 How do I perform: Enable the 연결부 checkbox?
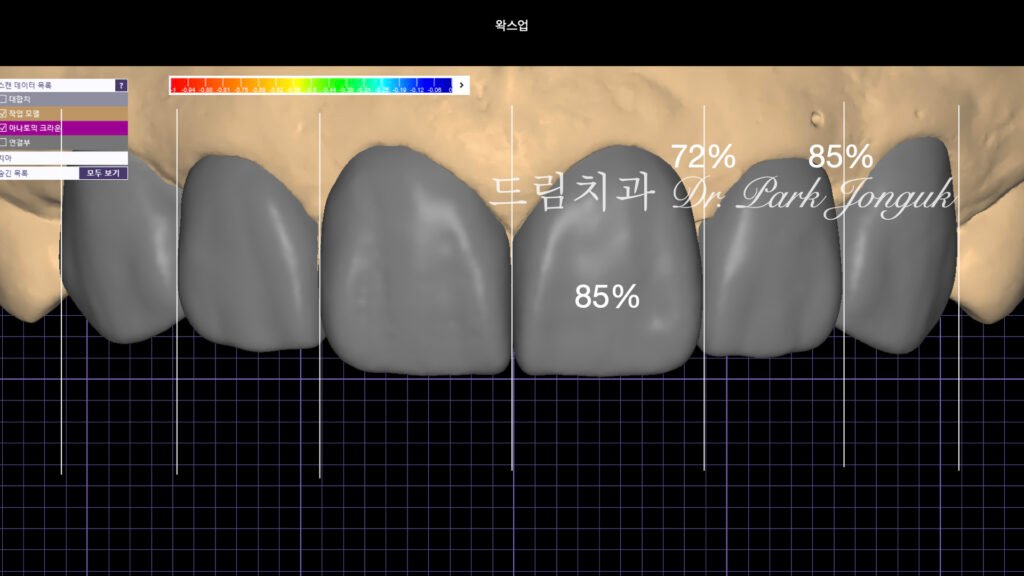(x=4, y=139)
